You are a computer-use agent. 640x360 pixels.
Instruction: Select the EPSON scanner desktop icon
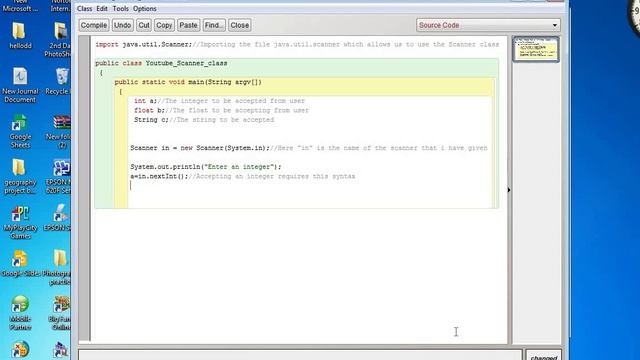coord(59,218)
